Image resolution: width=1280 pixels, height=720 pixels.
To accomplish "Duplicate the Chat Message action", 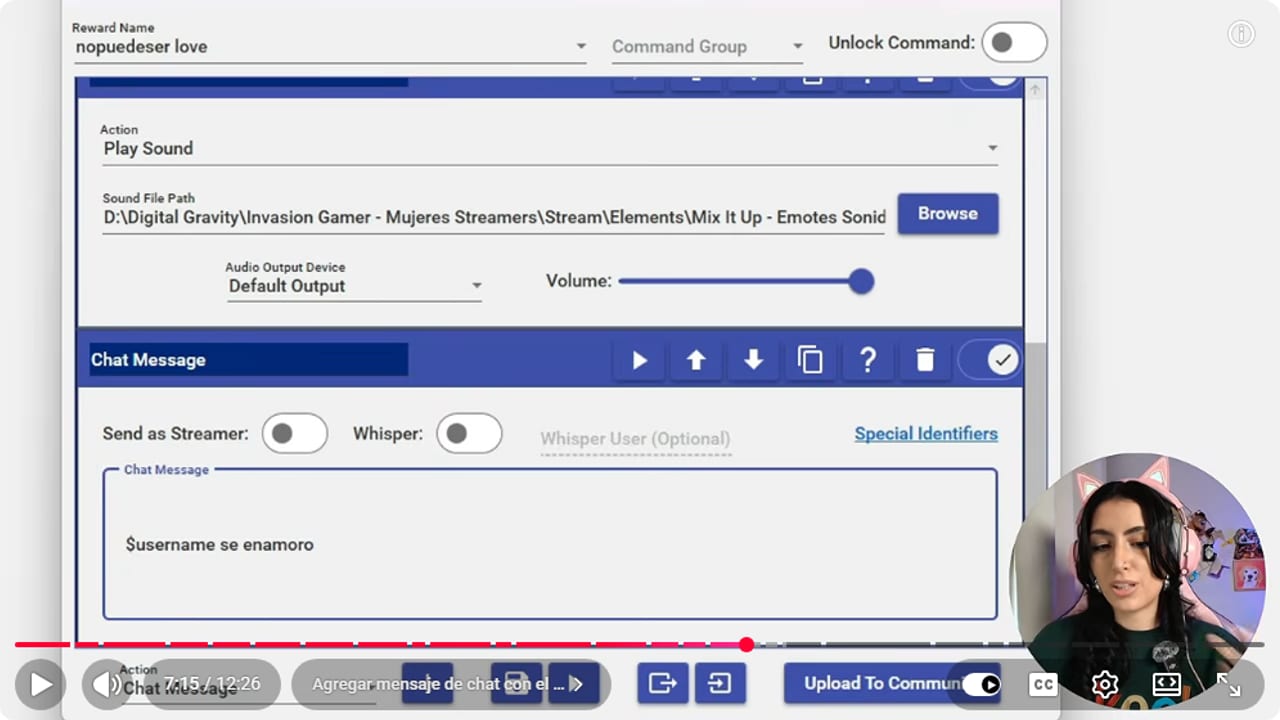I will pos(810,360).
